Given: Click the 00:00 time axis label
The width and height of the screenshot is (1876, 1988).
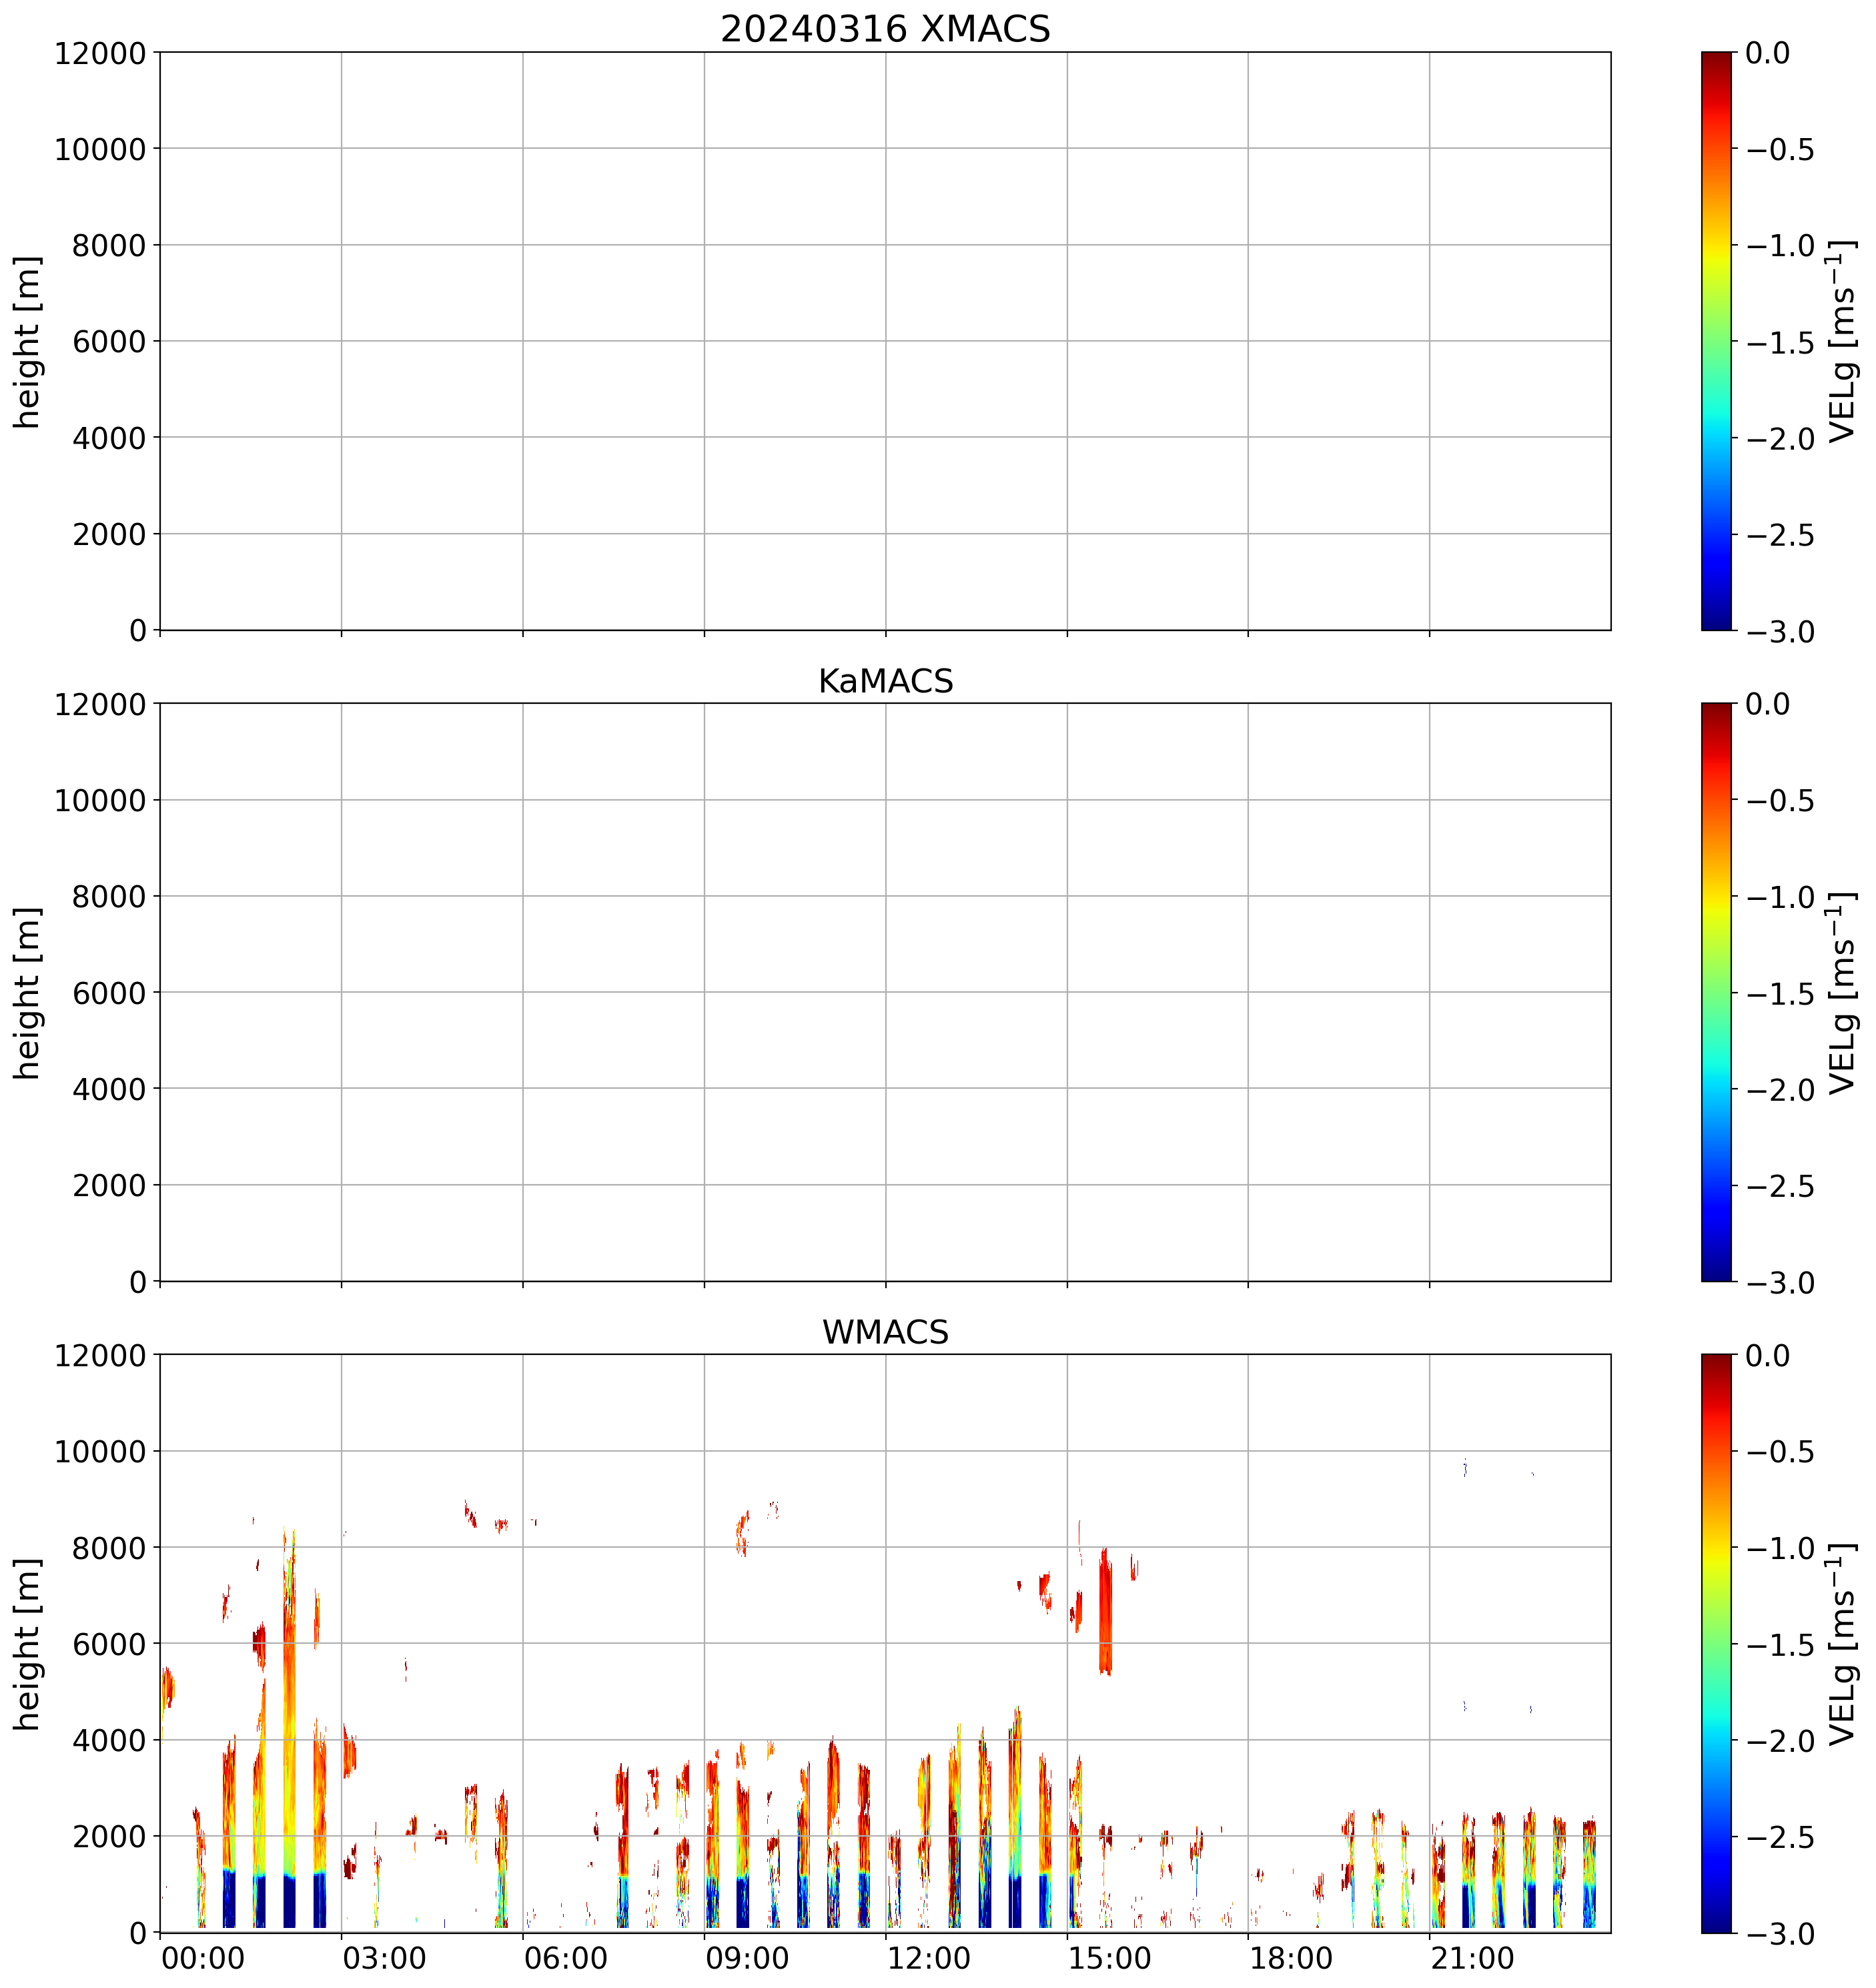Looking at the screenshot, I should (x=203, y=1958).
